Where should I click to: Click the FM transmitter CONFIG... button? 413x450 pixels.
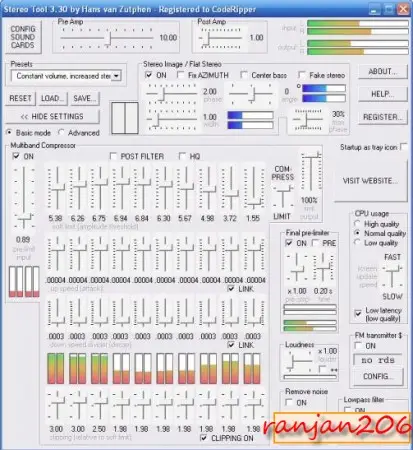378,376
